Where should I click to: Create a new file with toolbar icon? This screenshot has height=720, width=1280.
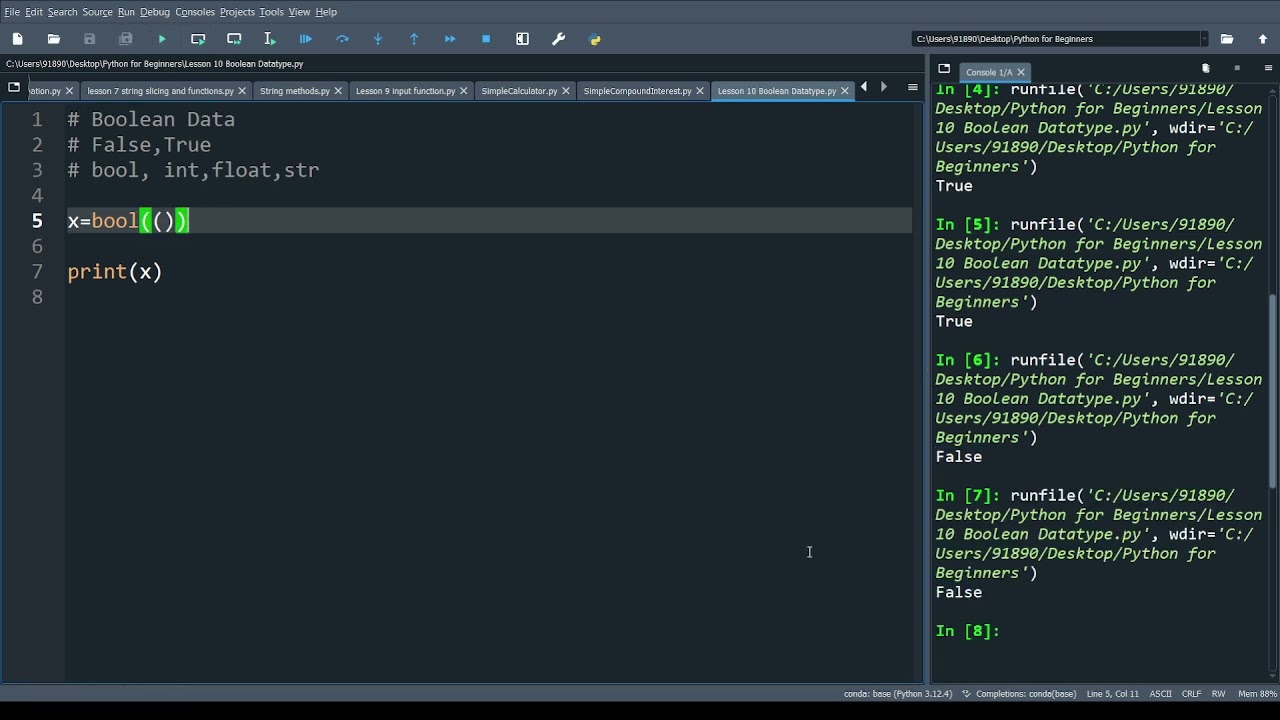[18, 39]
